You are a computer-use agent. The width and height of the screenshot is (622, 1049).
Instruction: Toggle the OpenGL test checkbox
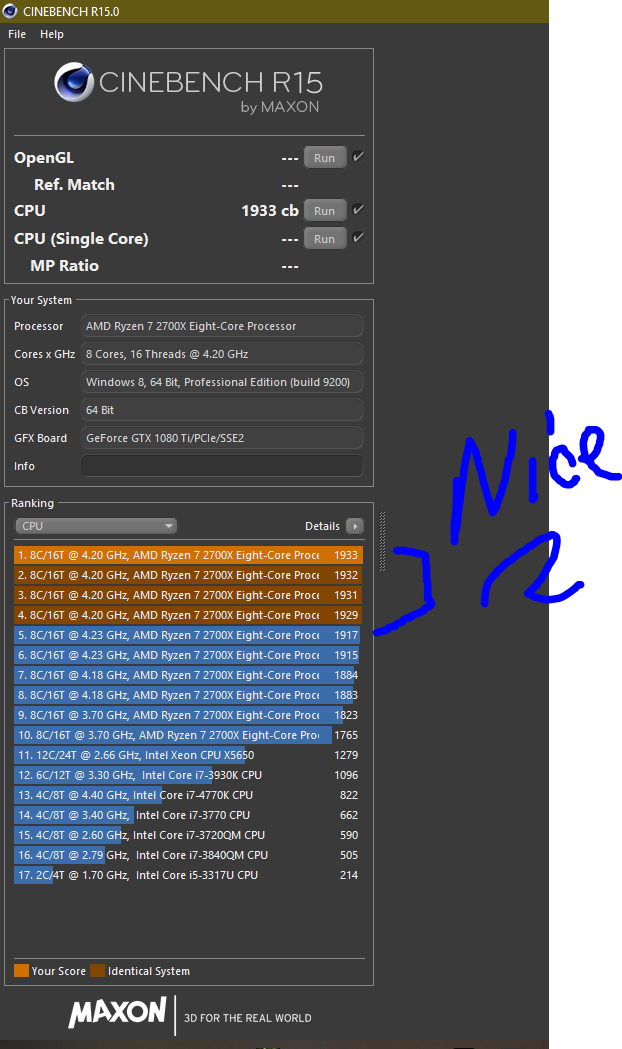(x=358, y=157)
